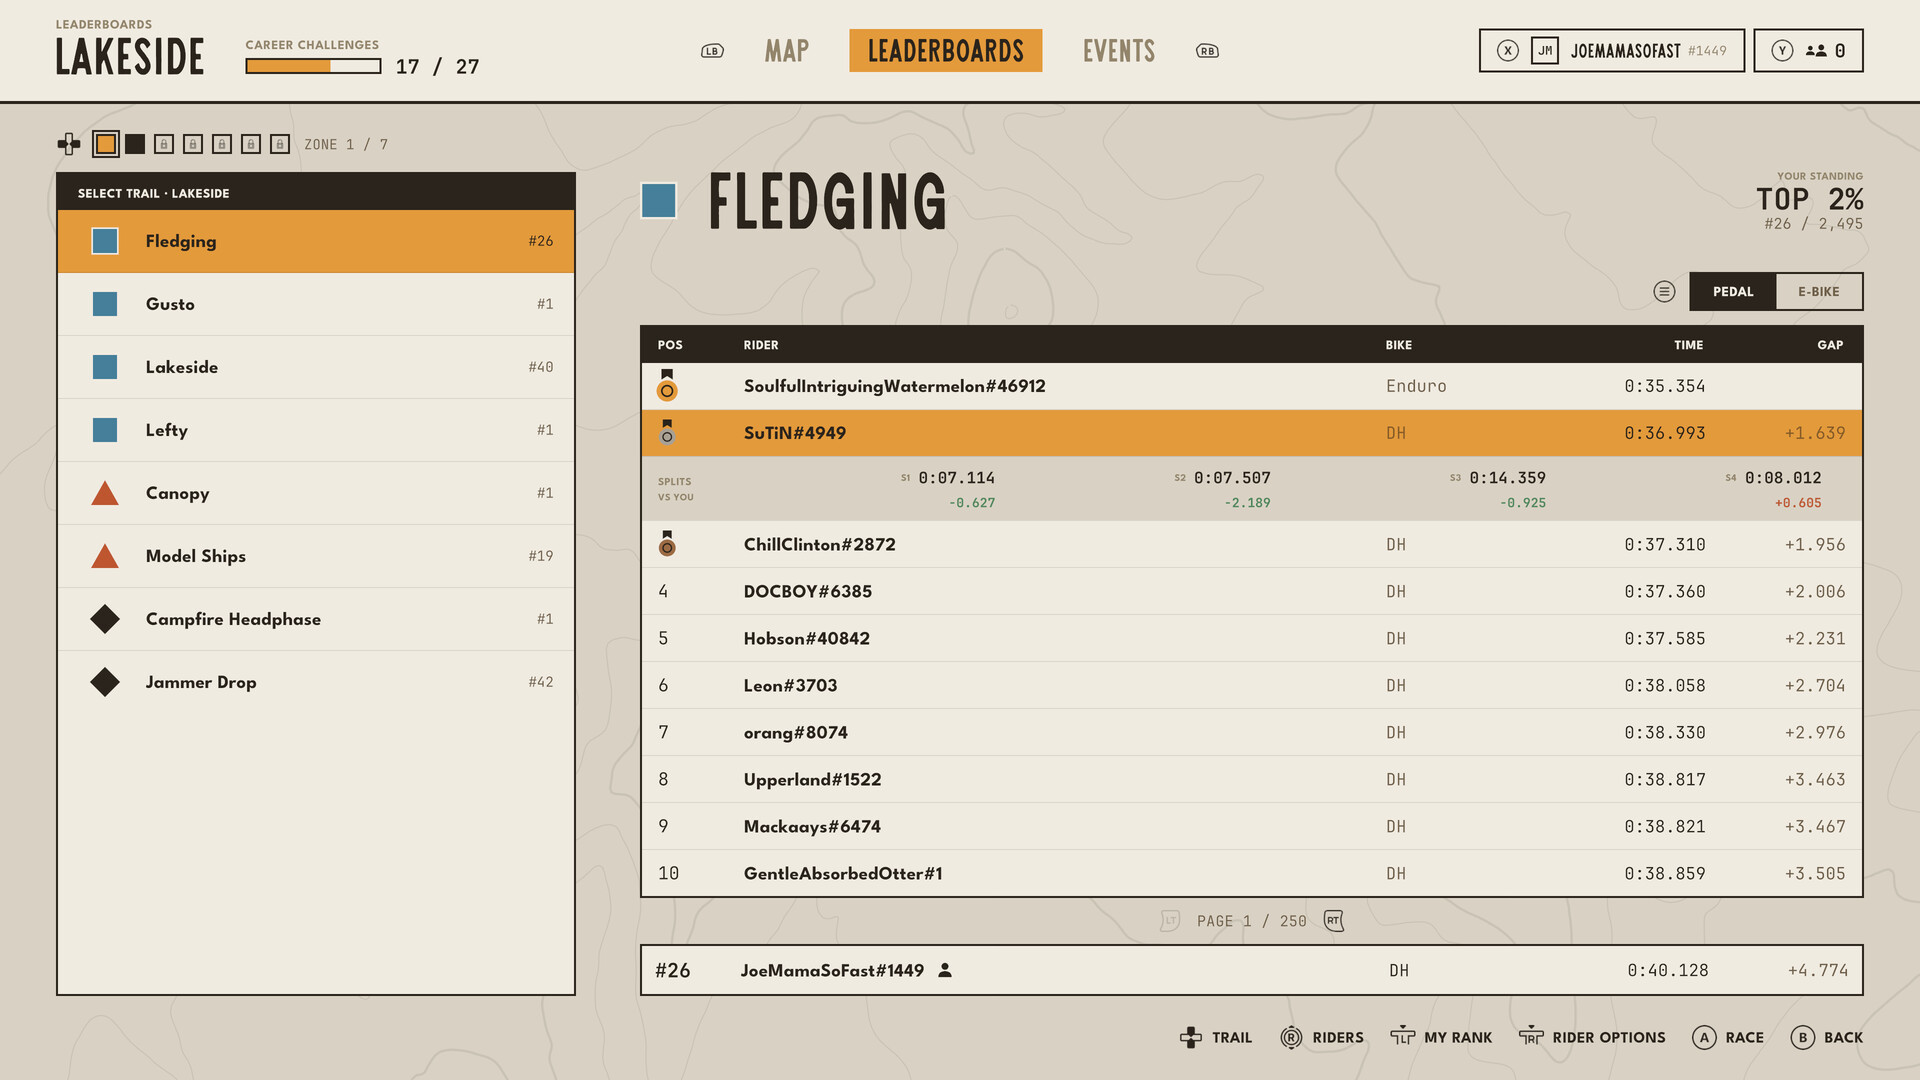Click the Rider Options button
Screen dimensions: 1920x1080
(1592, 1037)
